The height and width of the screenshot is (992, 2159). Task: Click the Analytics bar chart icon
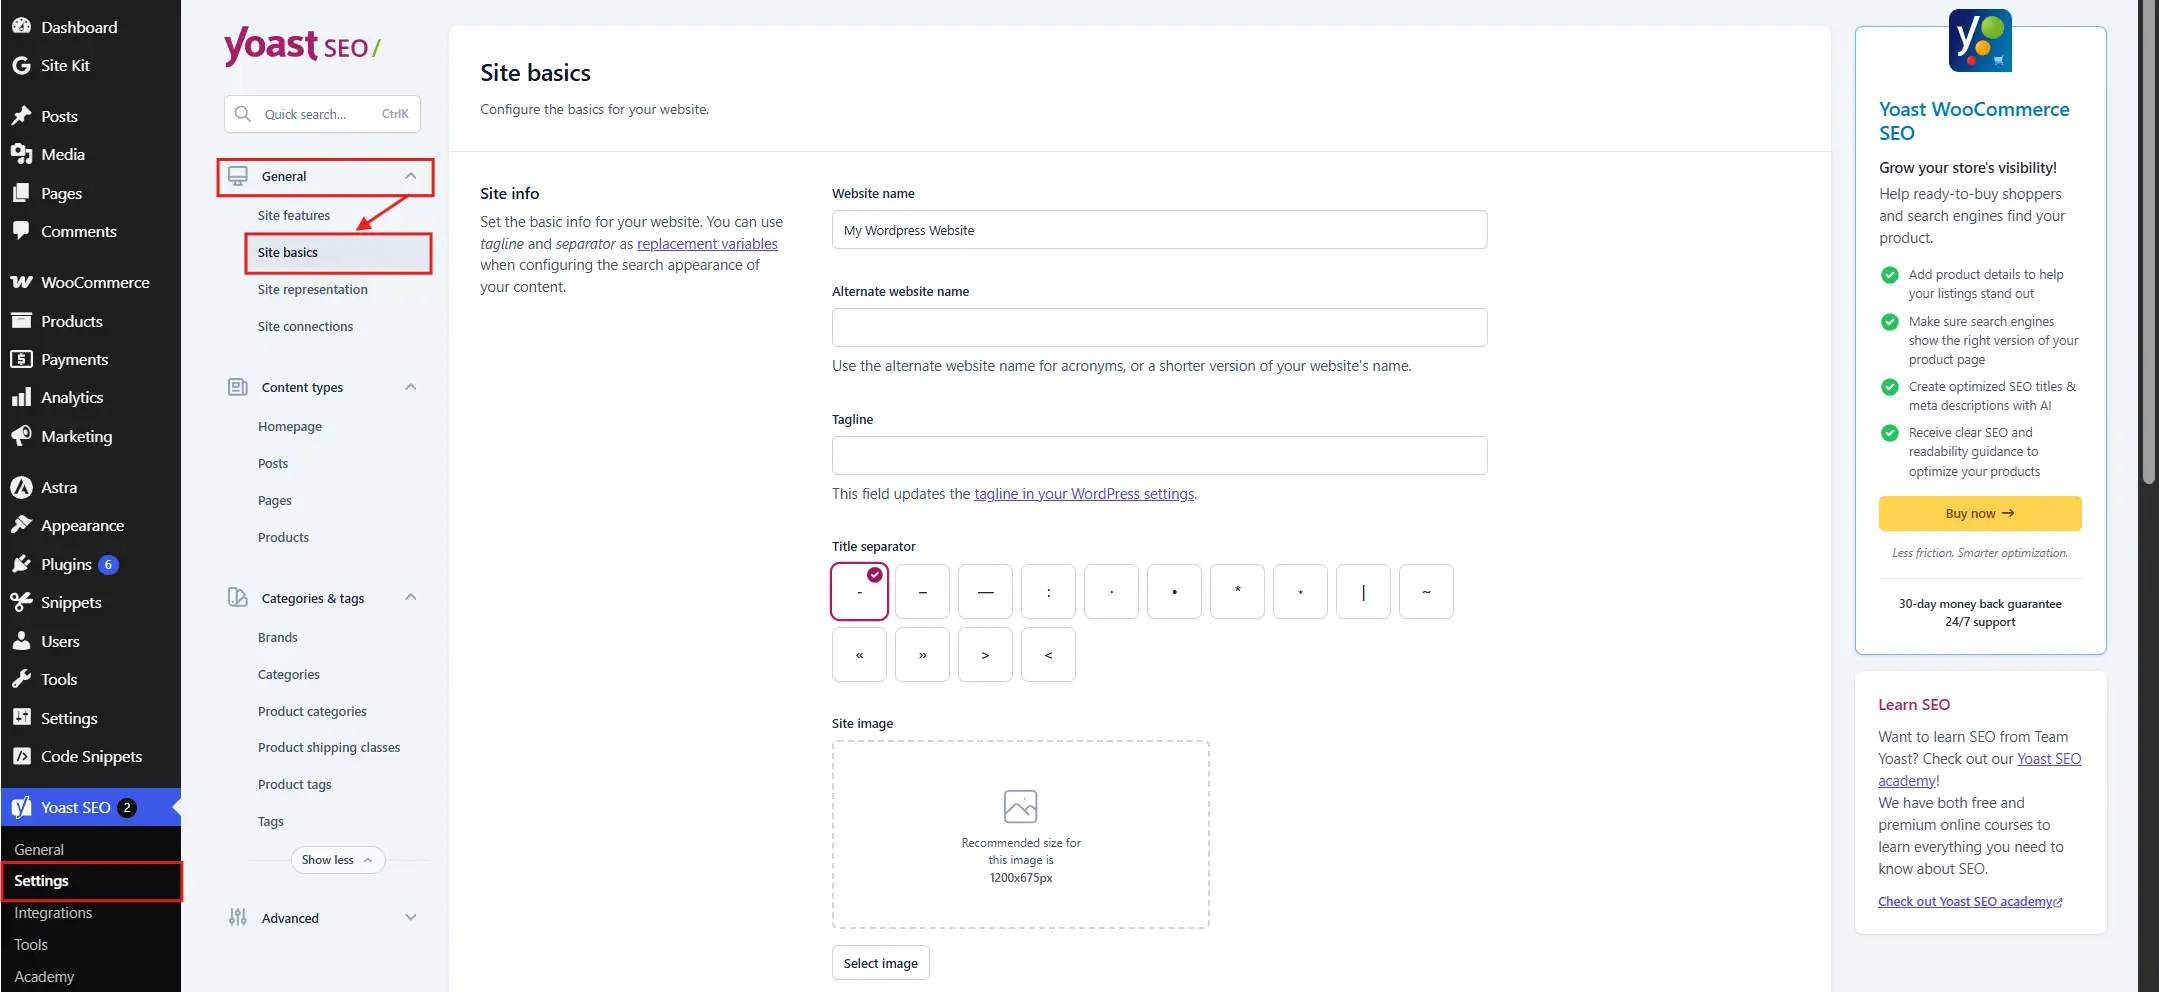[21, 397]
